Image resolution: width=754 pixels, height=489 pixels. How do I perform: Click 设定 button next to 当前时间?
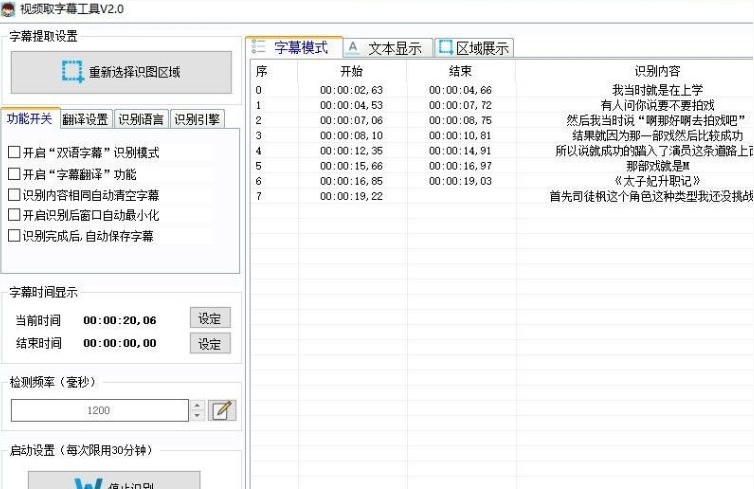click(209, 318)
